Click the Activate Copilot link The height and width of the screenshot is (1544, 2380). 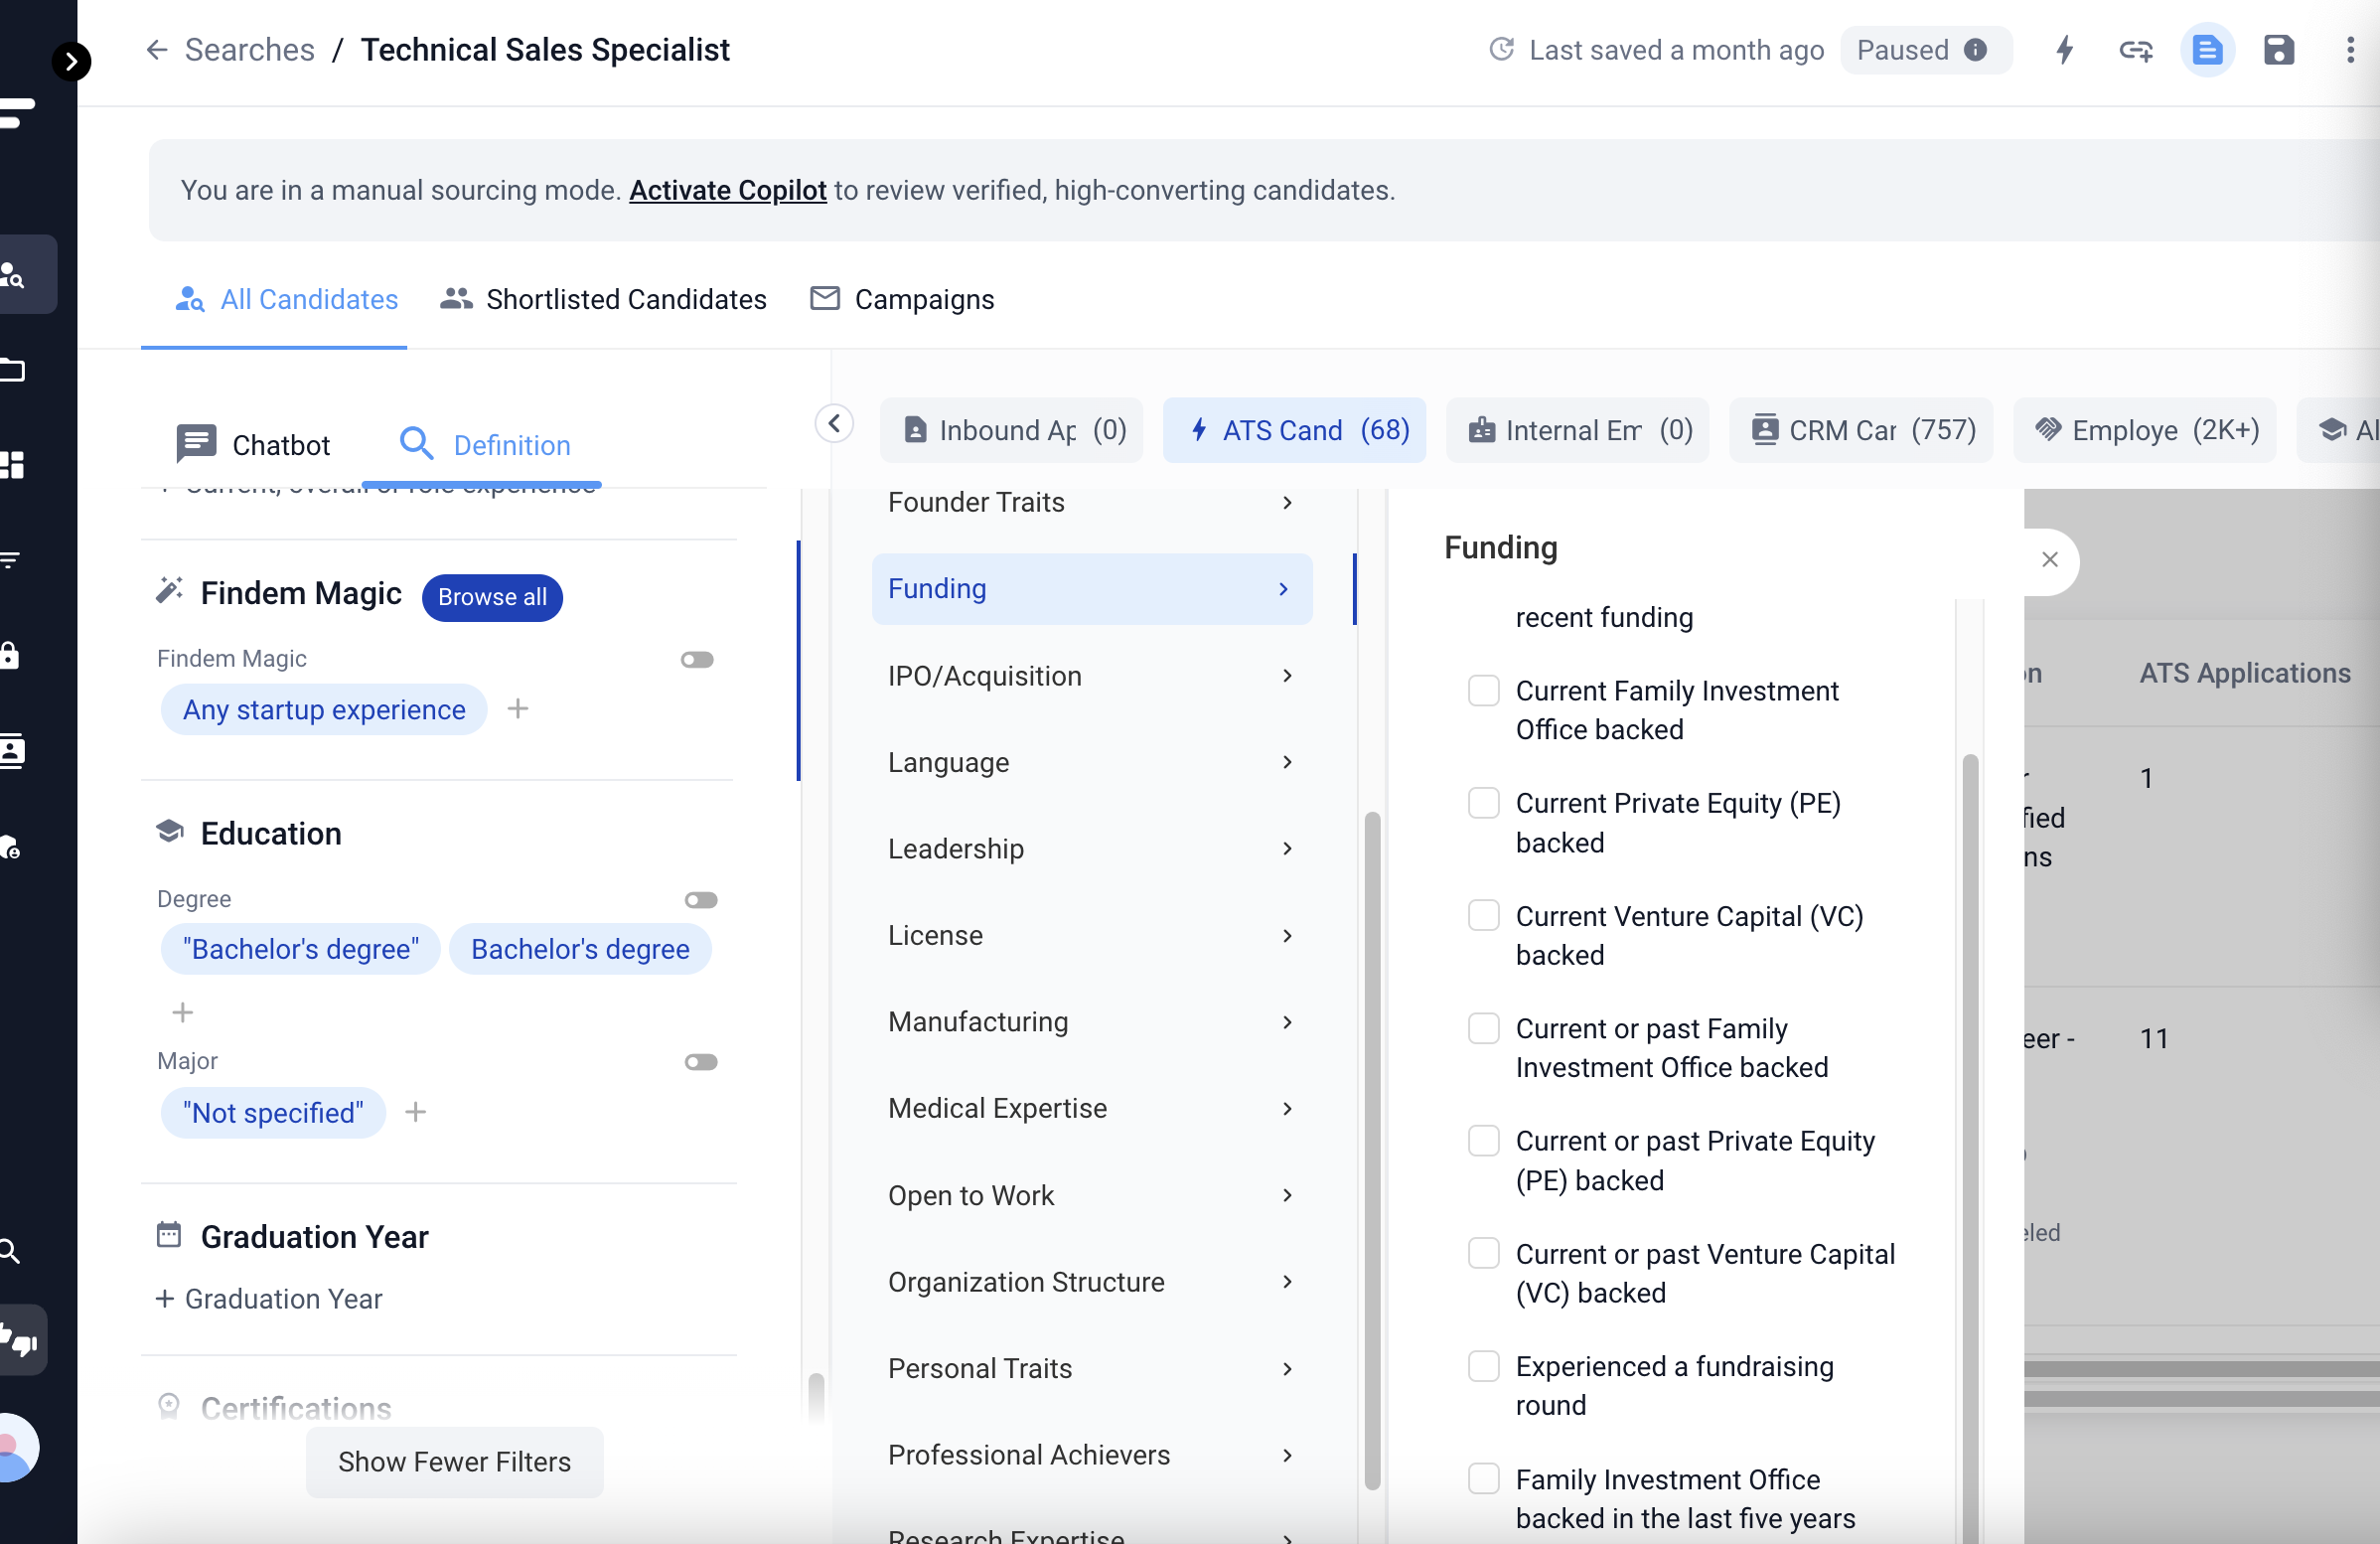727,190
